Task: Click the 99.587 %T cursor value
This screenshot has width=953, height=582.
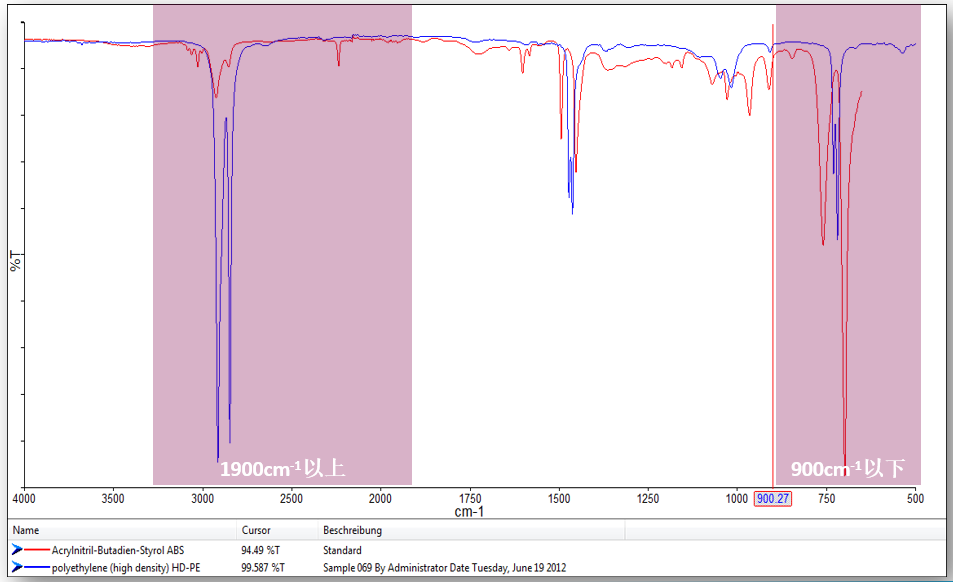Action: pyautogui.click(x=263, y=568)
